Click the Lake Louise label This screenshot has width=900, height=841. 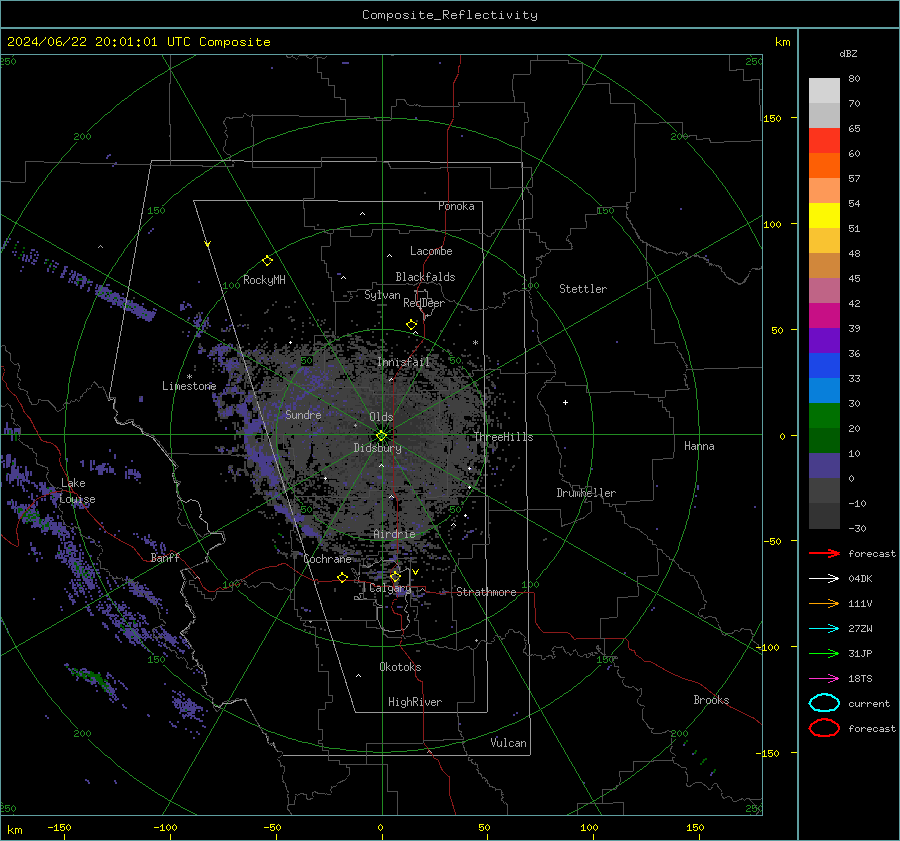(x=77, y=491)
